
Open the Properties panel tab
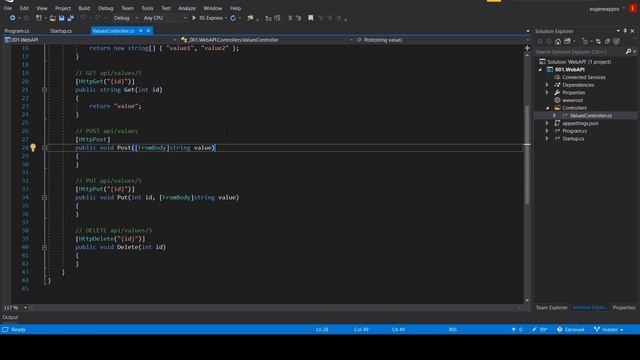pyautogui.click(x=624, y=307)
